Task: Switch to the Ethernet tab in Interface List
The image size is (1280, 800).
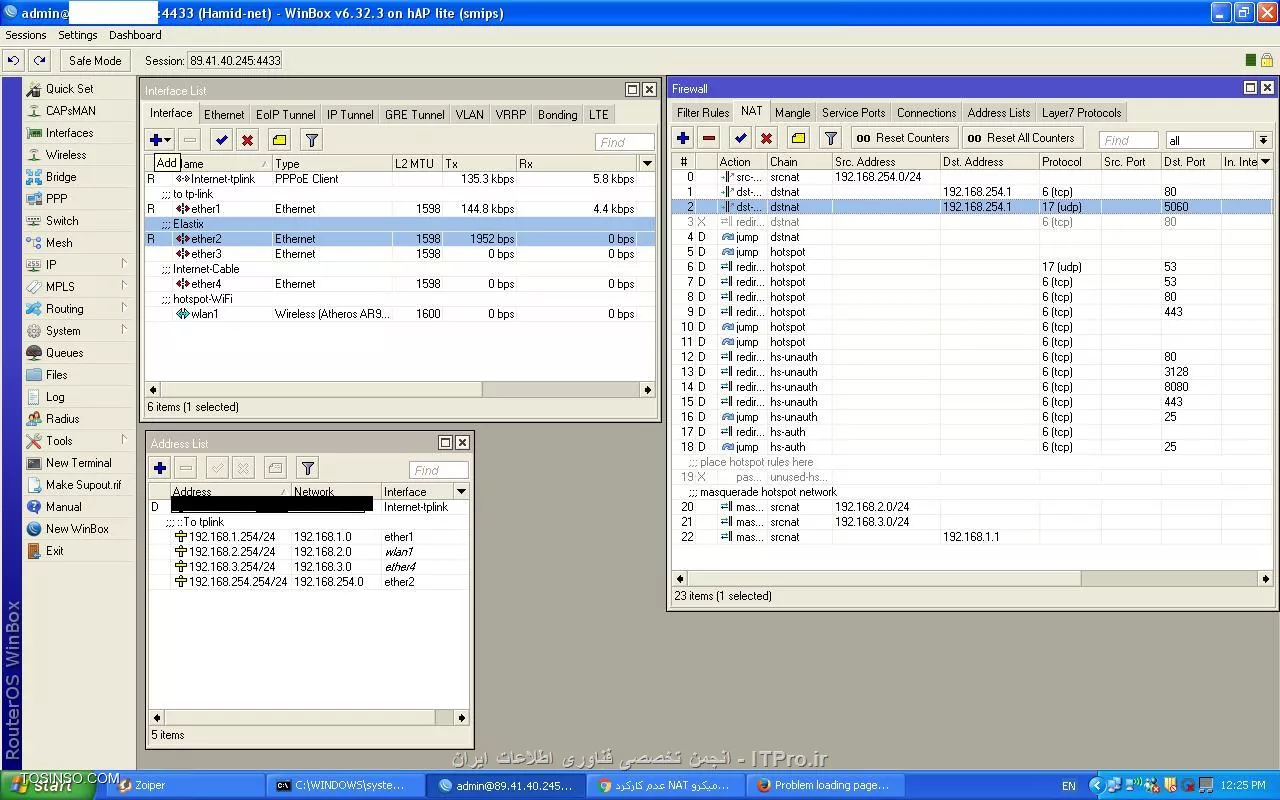Action: pyautogui.click(x=224, y=115)
